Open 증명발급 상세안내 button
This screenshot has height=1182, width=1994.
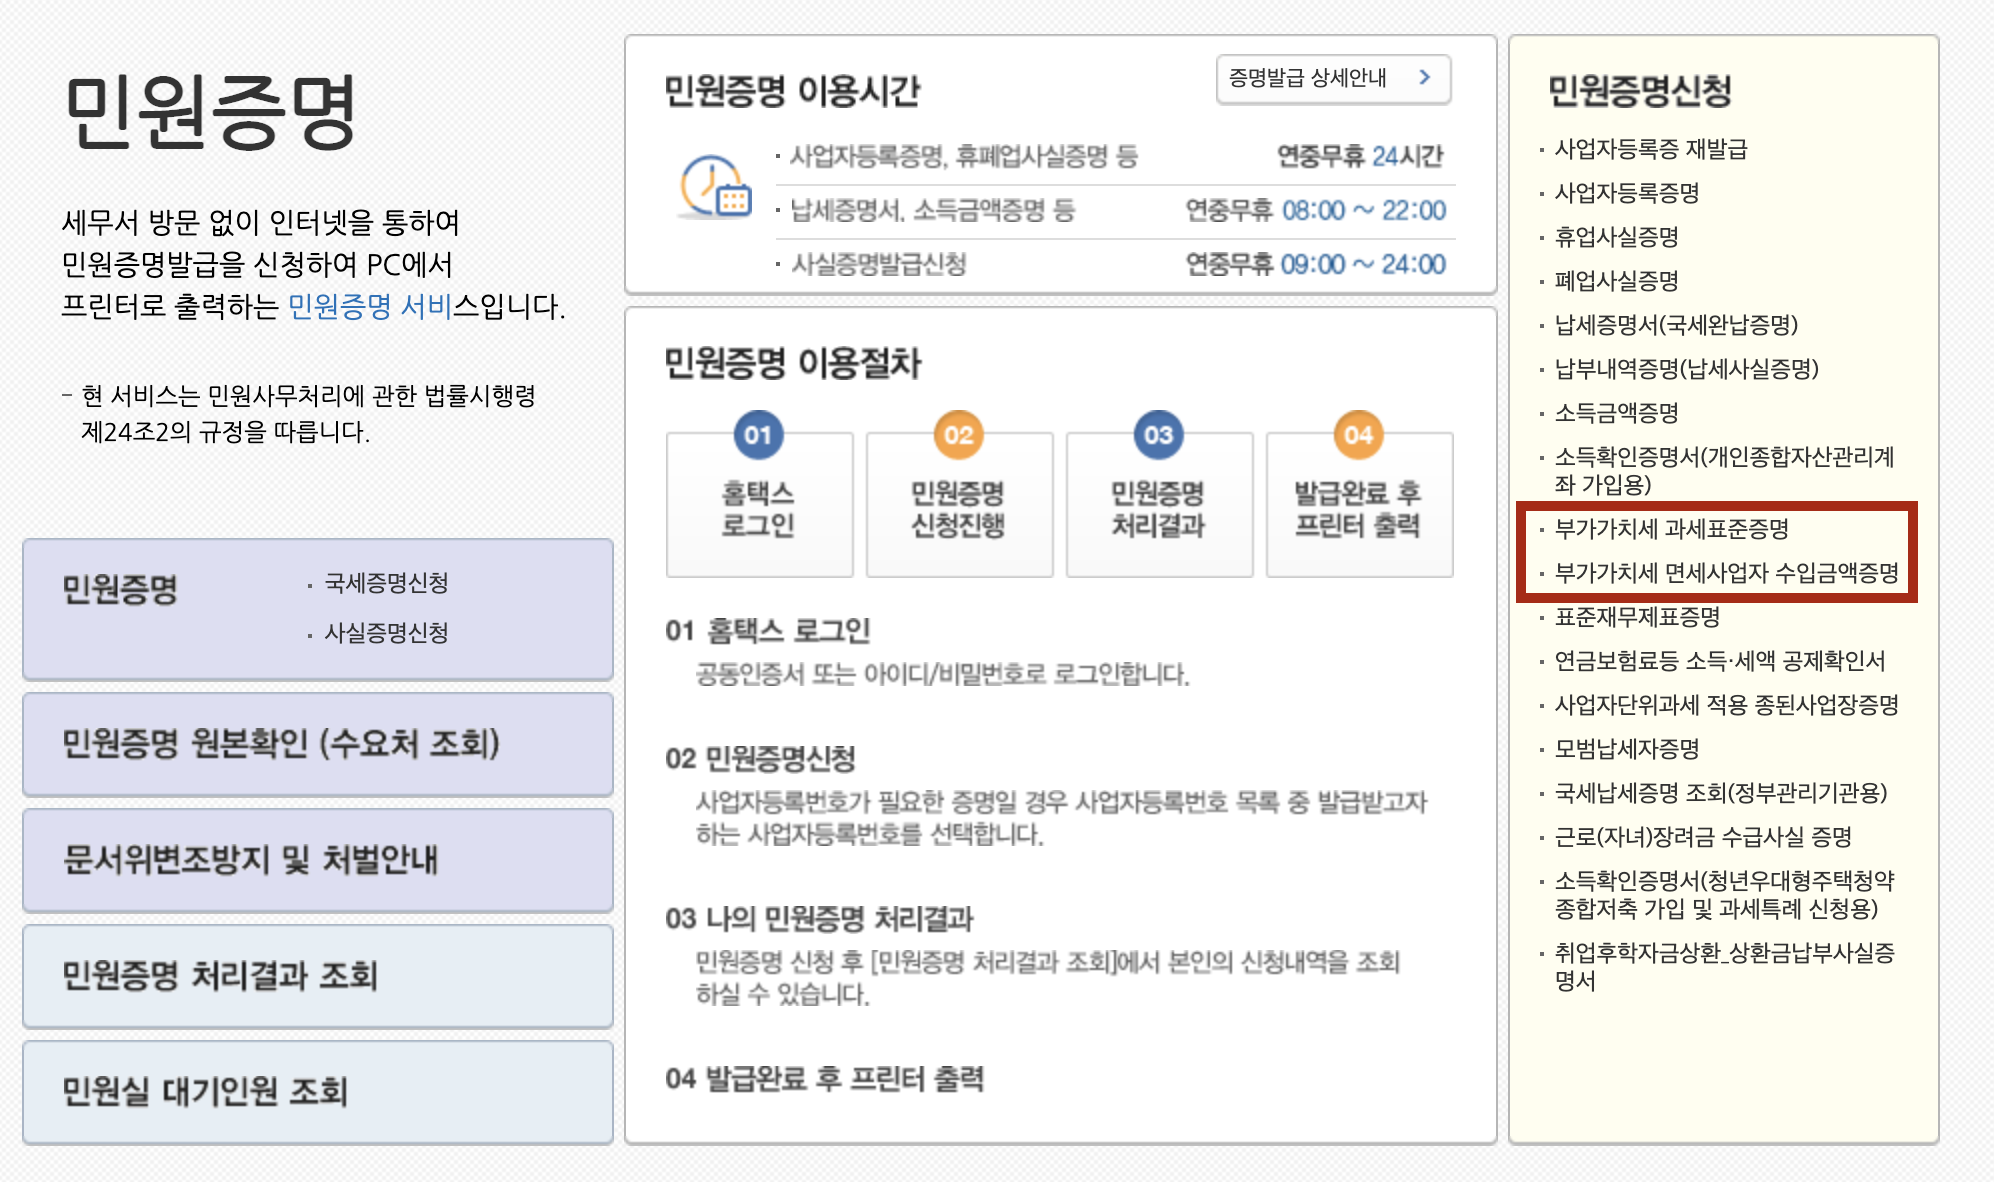coord(1331,79)
